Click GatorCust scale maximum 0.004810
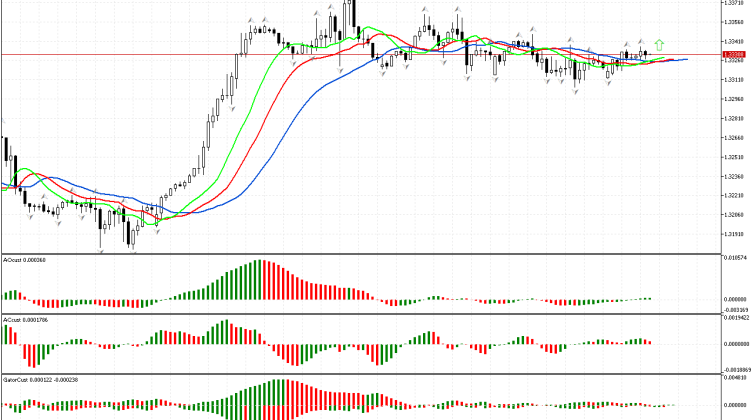 click(736, 380)
